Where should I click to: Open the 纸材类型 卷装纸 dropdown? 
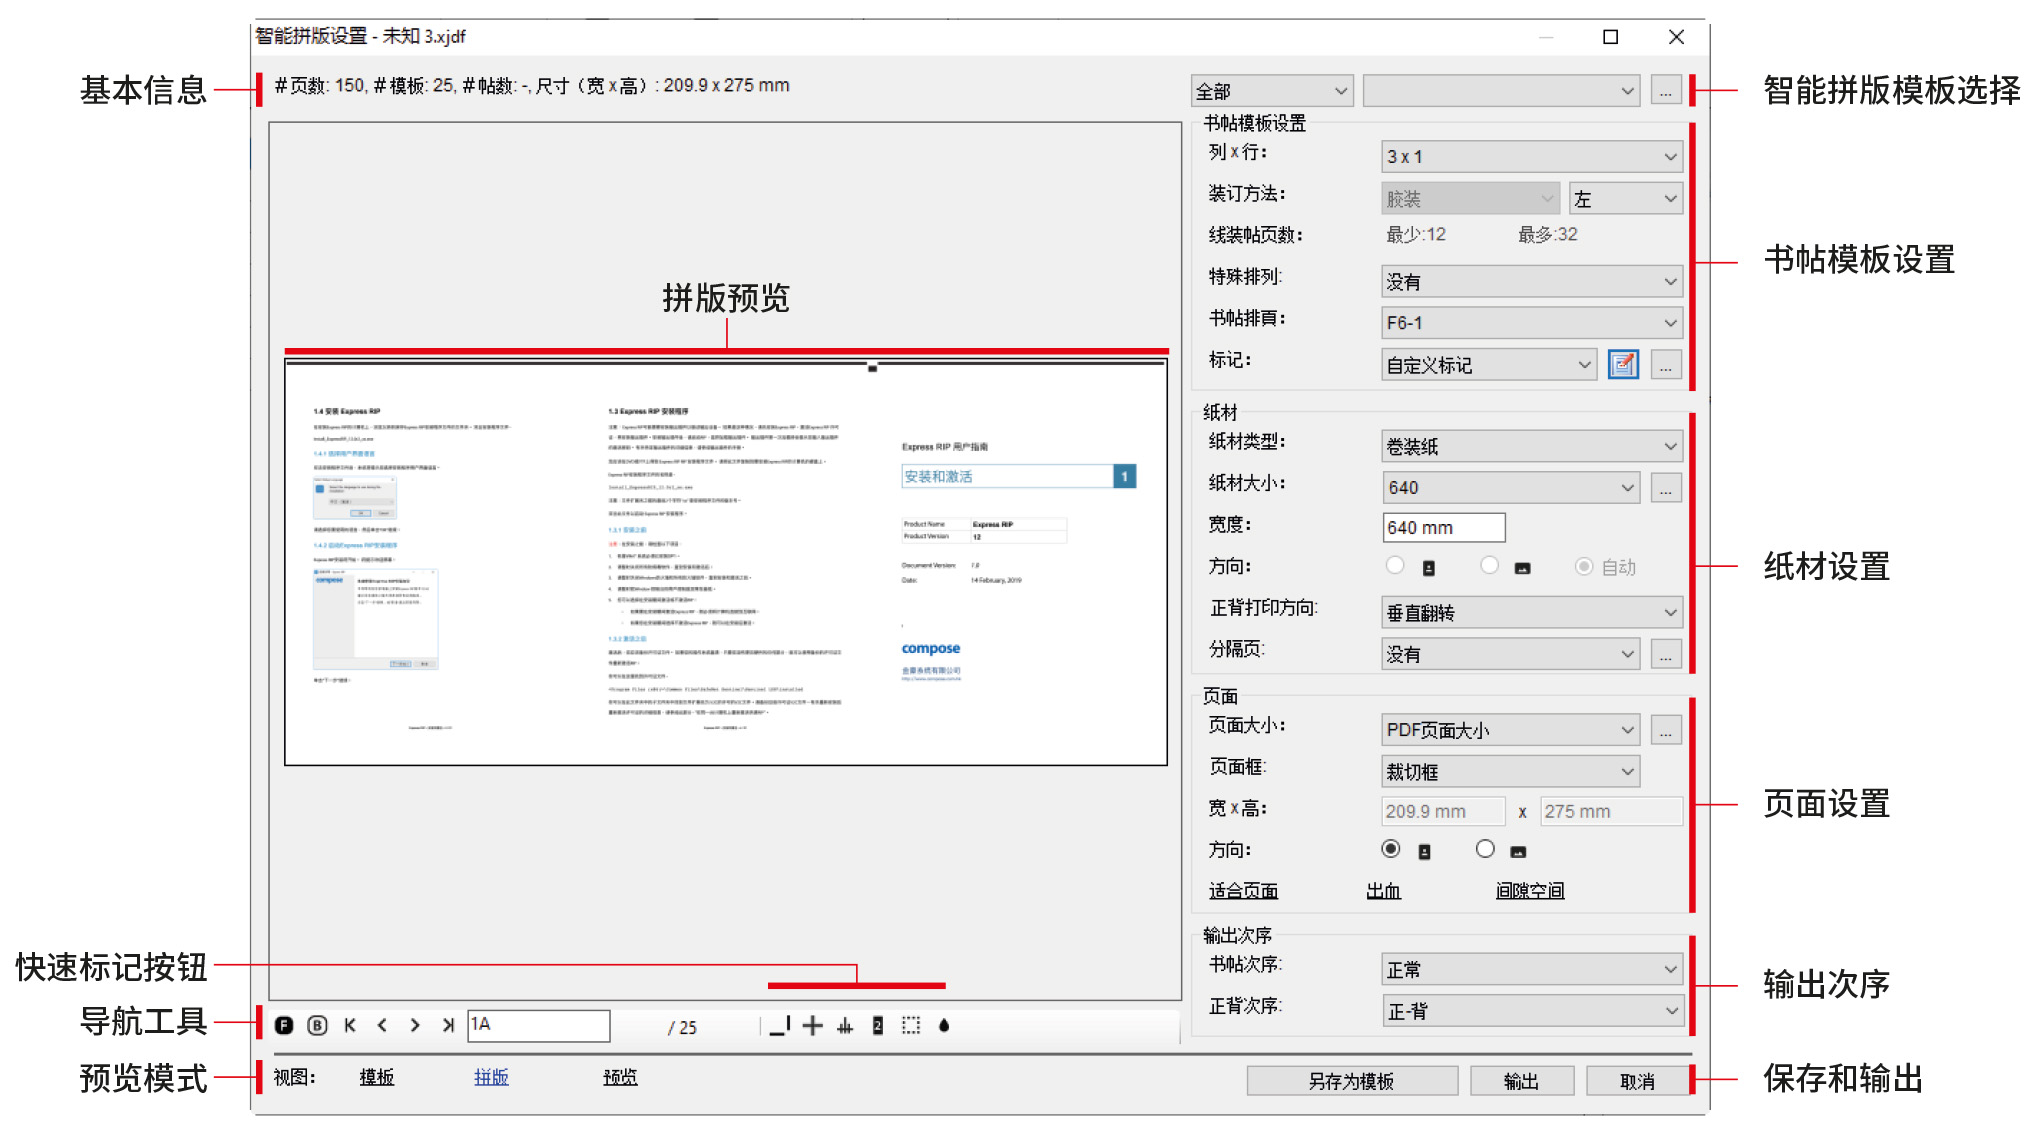(x=1531, y=446)
